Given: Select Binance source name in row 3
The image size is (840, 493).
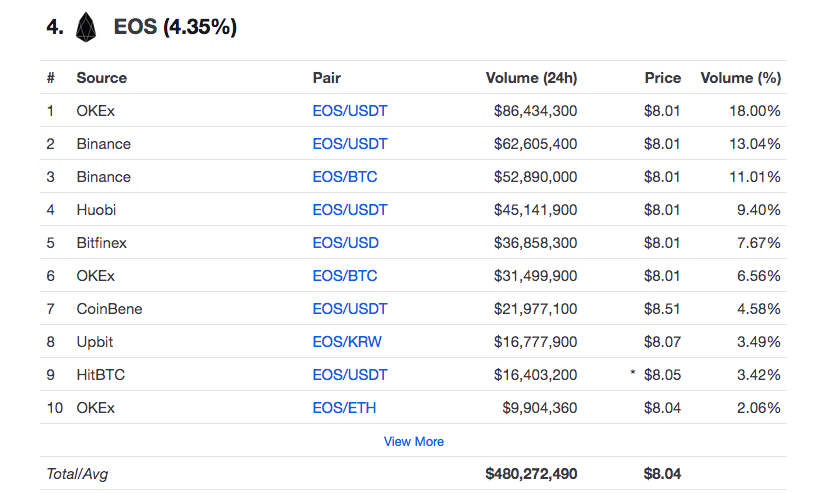Looking at the screenshot, I should 104,177.
